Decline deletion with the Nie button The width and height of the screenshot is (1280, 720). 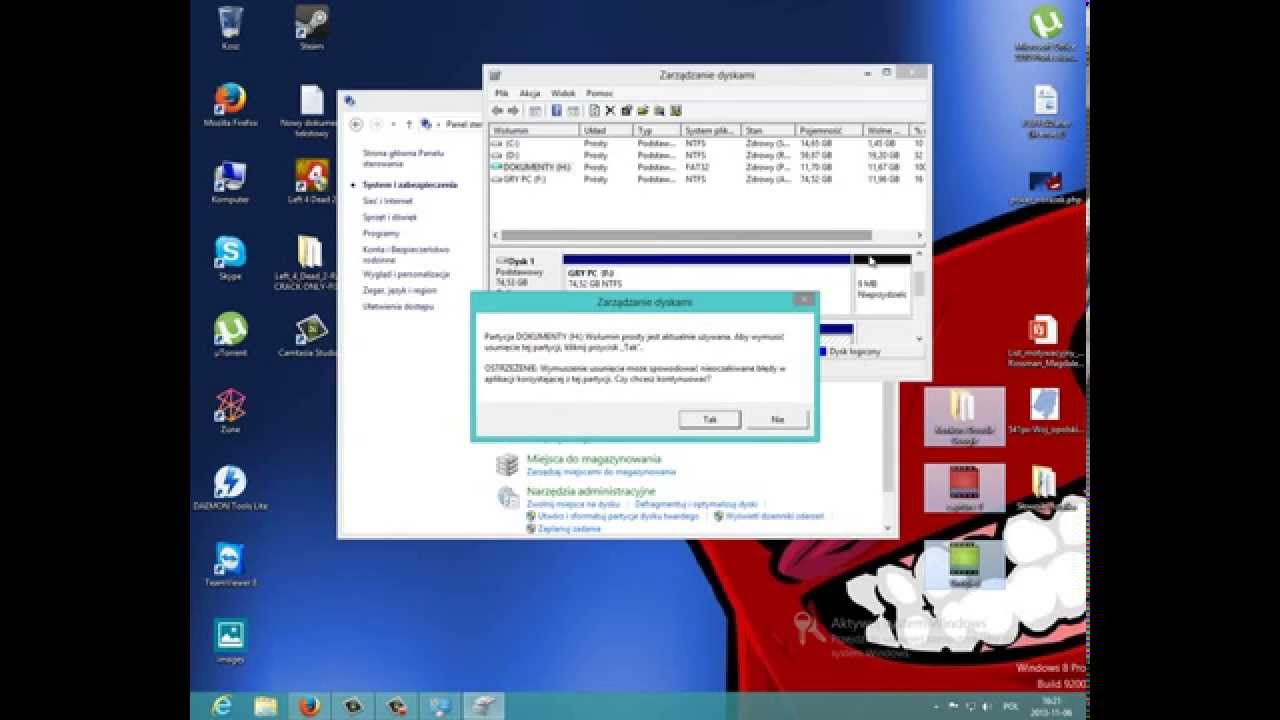tap(777, 420)
